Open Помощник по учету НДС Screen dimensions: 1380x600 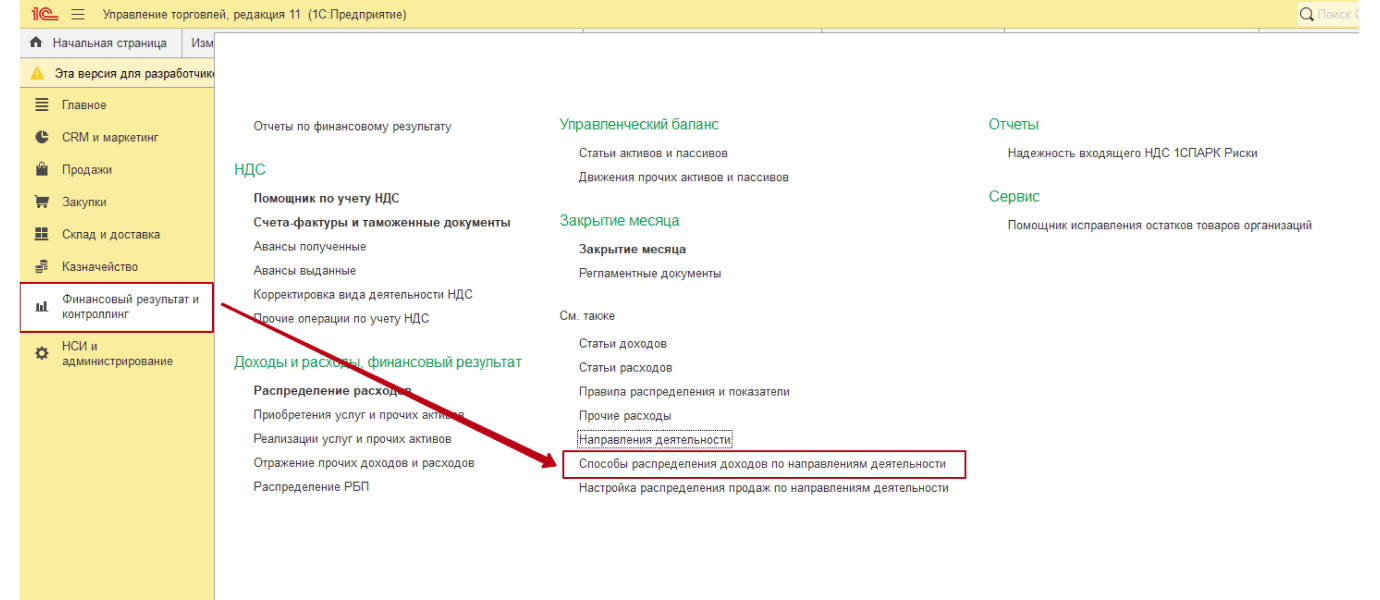pos(326,199)
